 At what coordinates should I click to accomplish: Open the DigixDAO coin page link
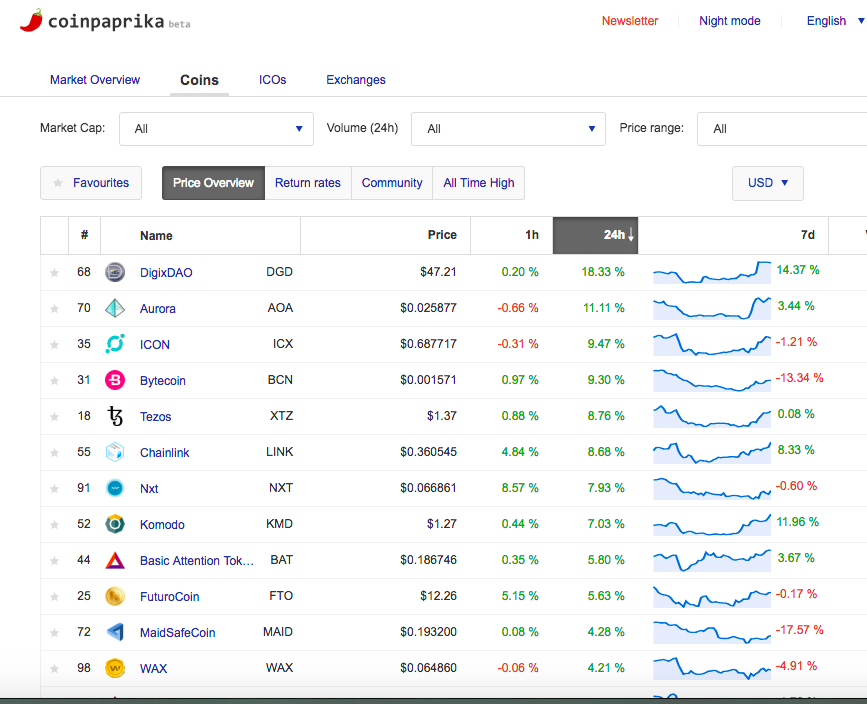click(166, 273)
